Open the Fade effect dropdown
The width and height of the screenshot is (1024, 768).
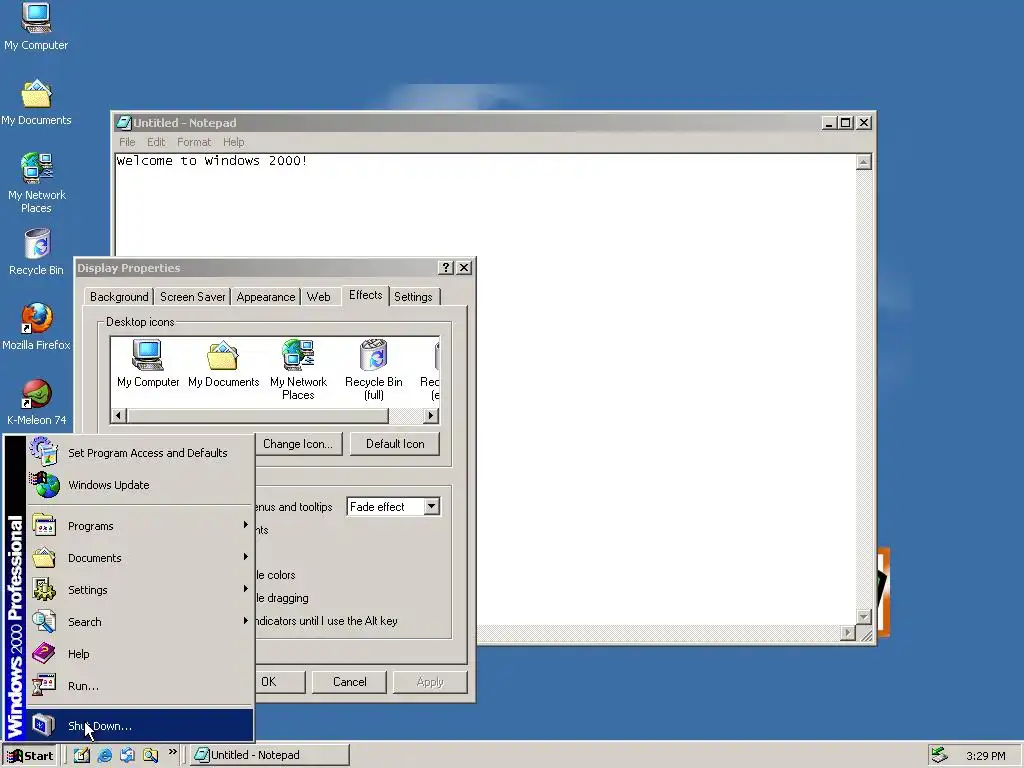(x=432, y=506)
